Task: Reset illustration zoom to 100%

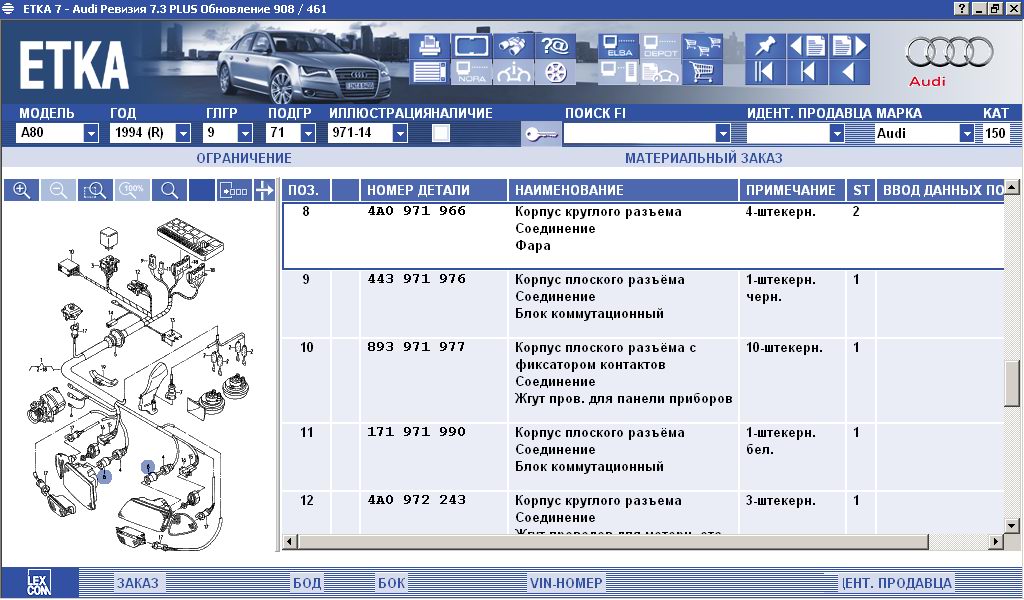Action: pyautogui.click(x=133, y=190)
